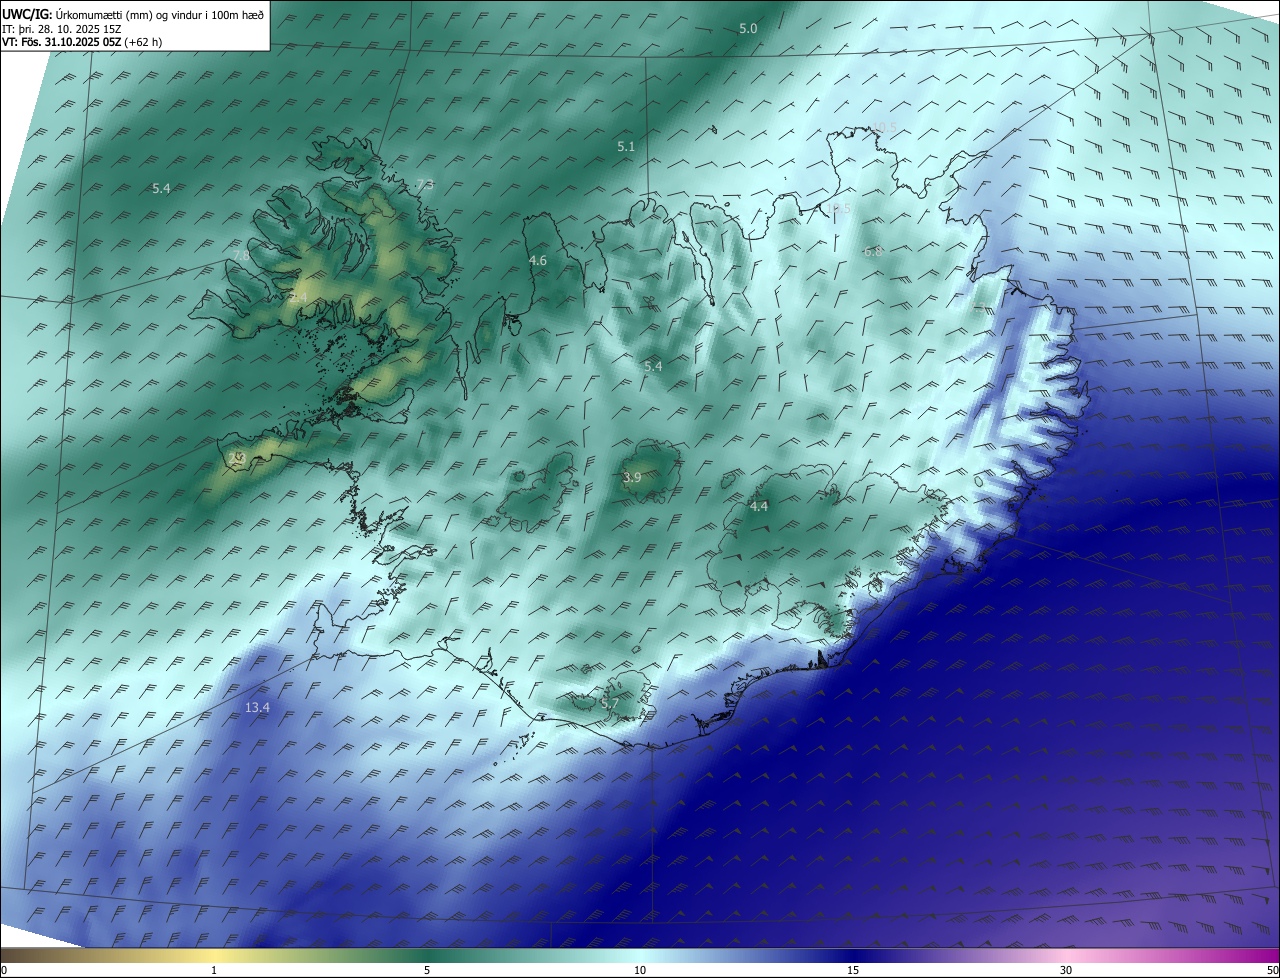1280x978 pixels.
Task: Select the tick label 5 on the color scale
Action: 427,970
